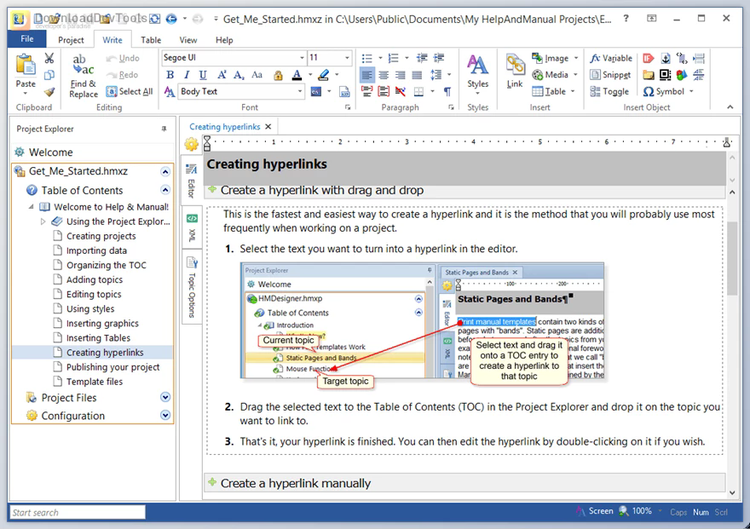Insert conditional IF text tag
The image size is (750, 529).
tap(648, 58)
